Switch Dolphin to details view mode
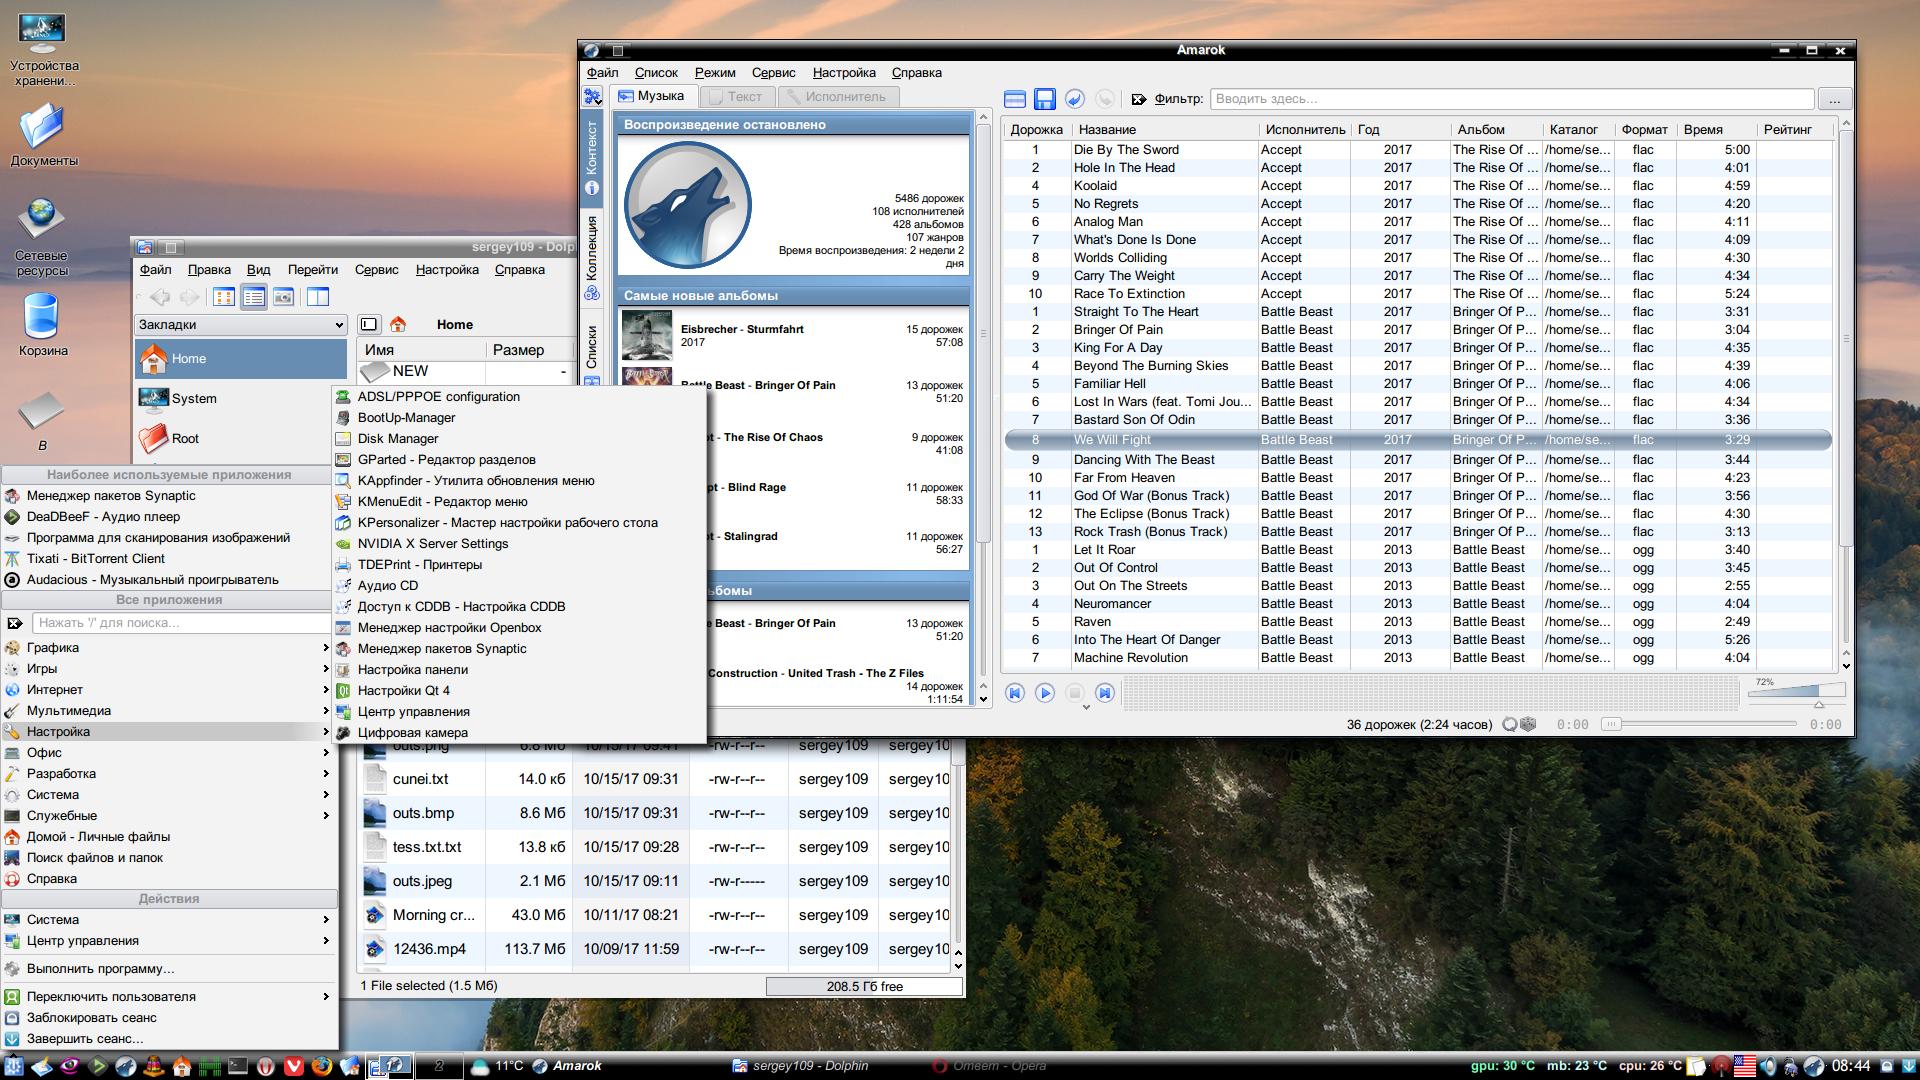This screenshot has height=1080, width=1920. click(x=254, y=297)
